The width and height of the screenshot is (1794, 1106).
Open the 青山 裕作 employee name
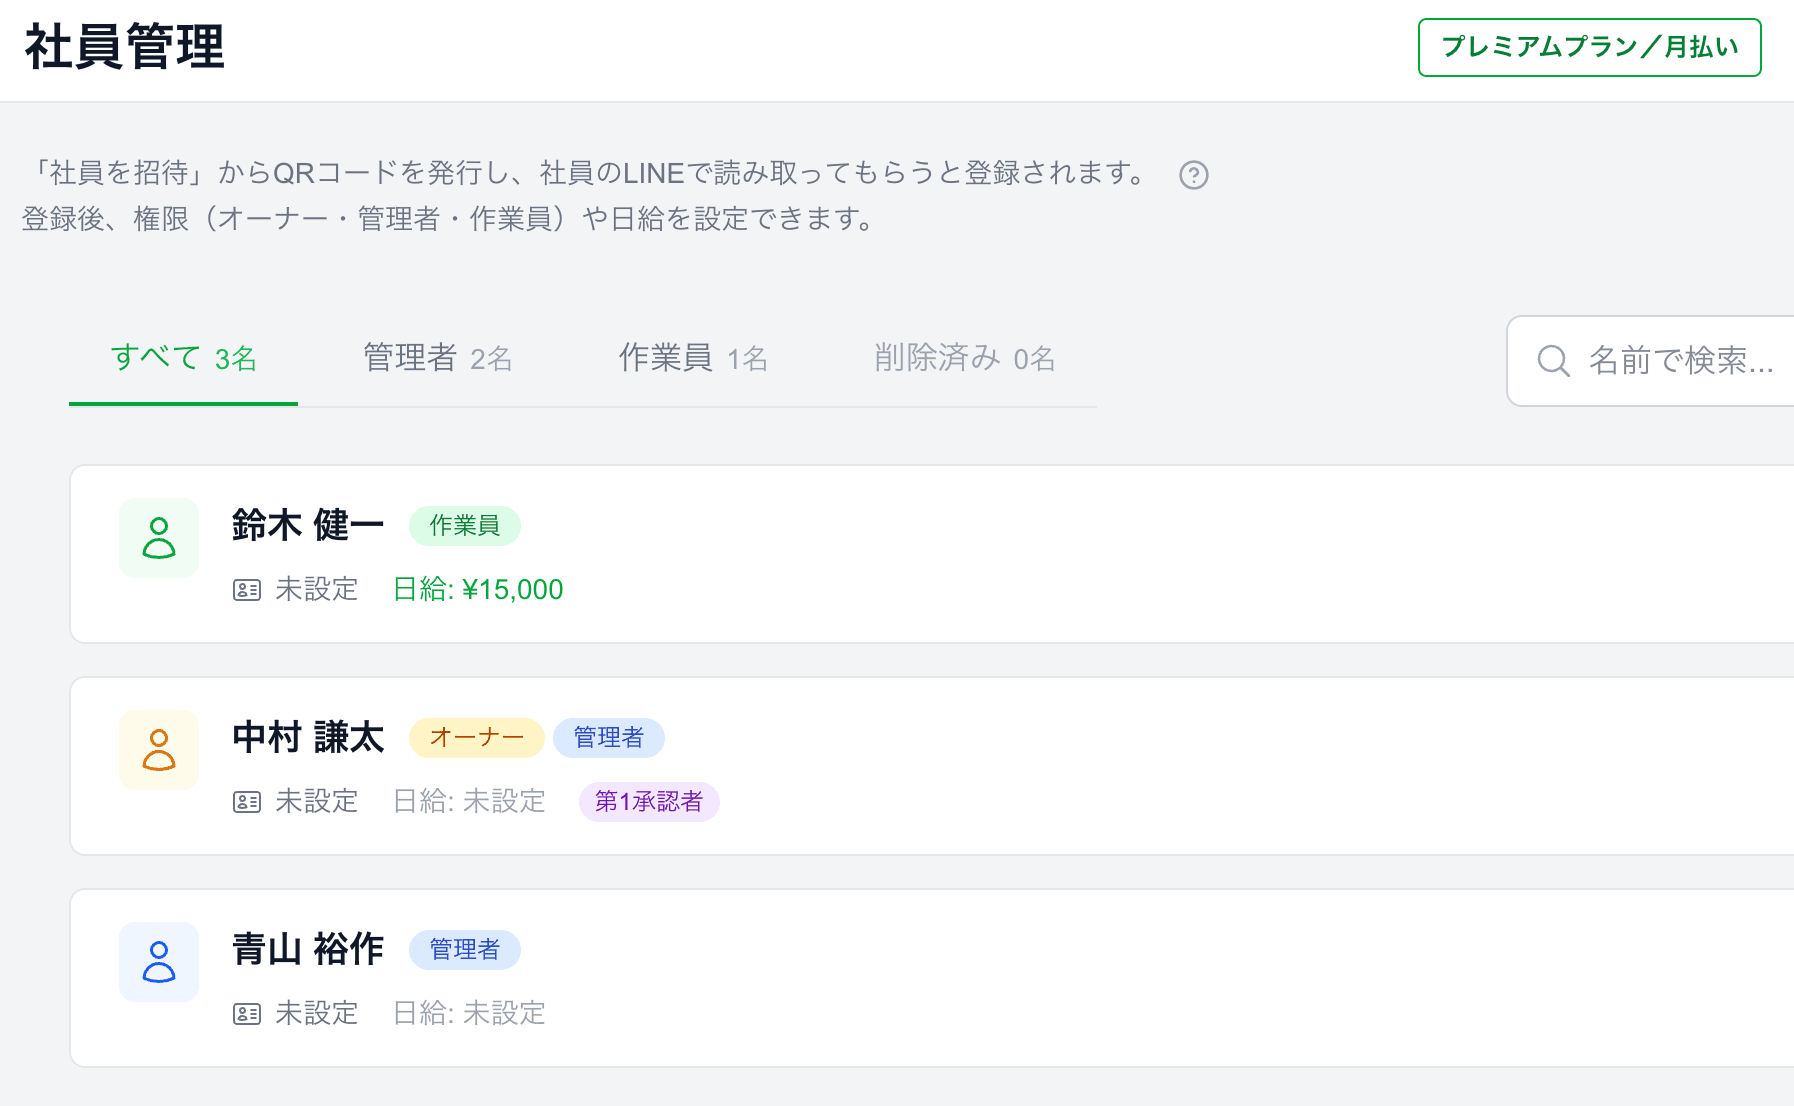click(x=308, y=949)
